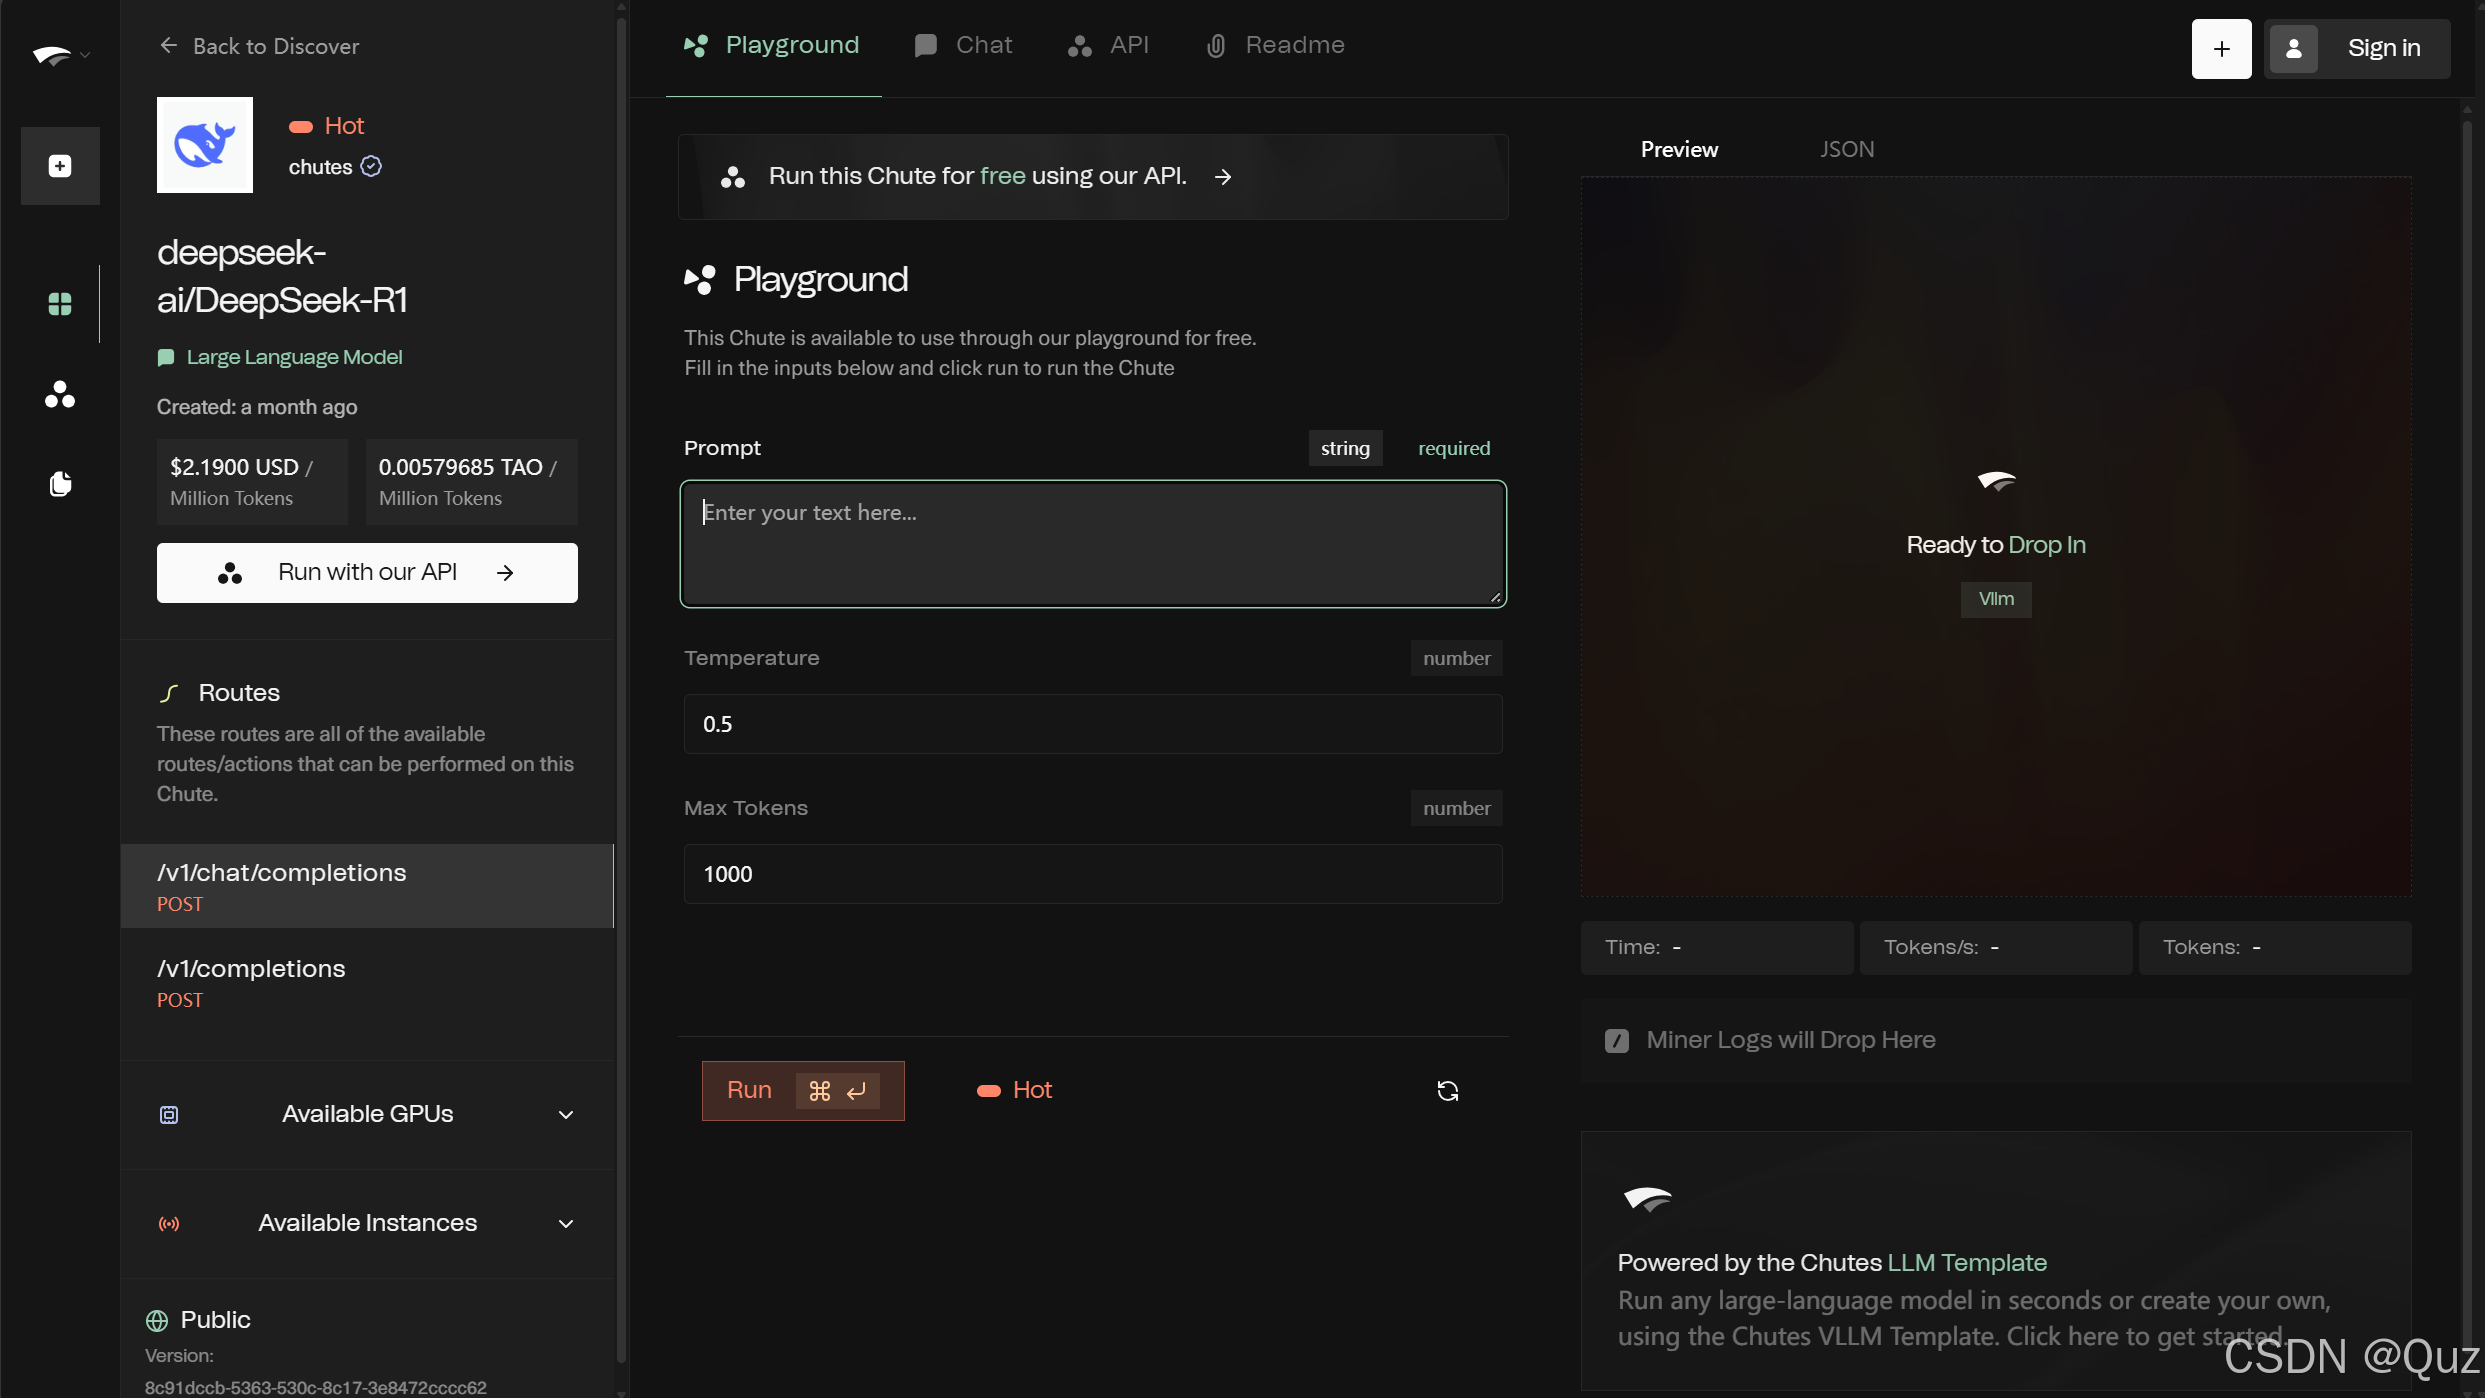Click the chevron beside Chutes logo
2485x1398 pixels.
coord(86,55)
